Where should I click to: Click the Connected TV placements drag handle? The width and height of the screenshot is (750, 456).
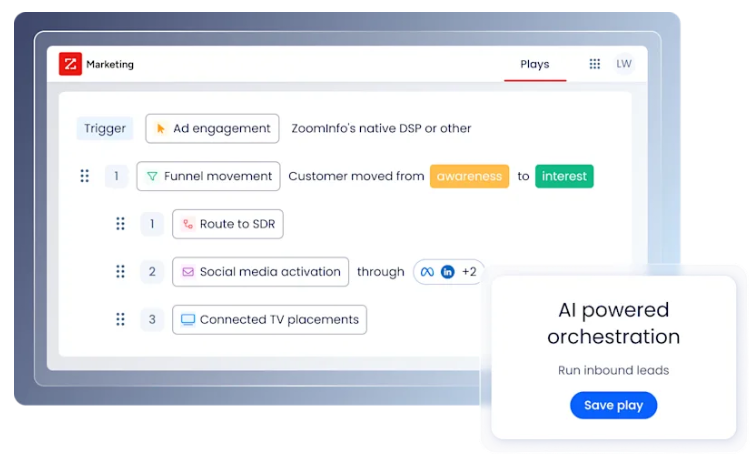point(121,320)
